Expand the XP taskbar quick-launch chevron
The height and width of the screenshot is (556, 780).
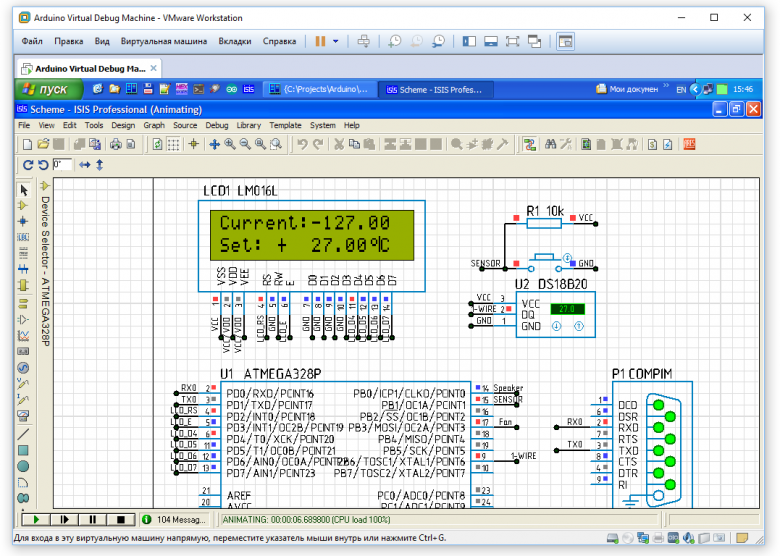tap(666, 86)
